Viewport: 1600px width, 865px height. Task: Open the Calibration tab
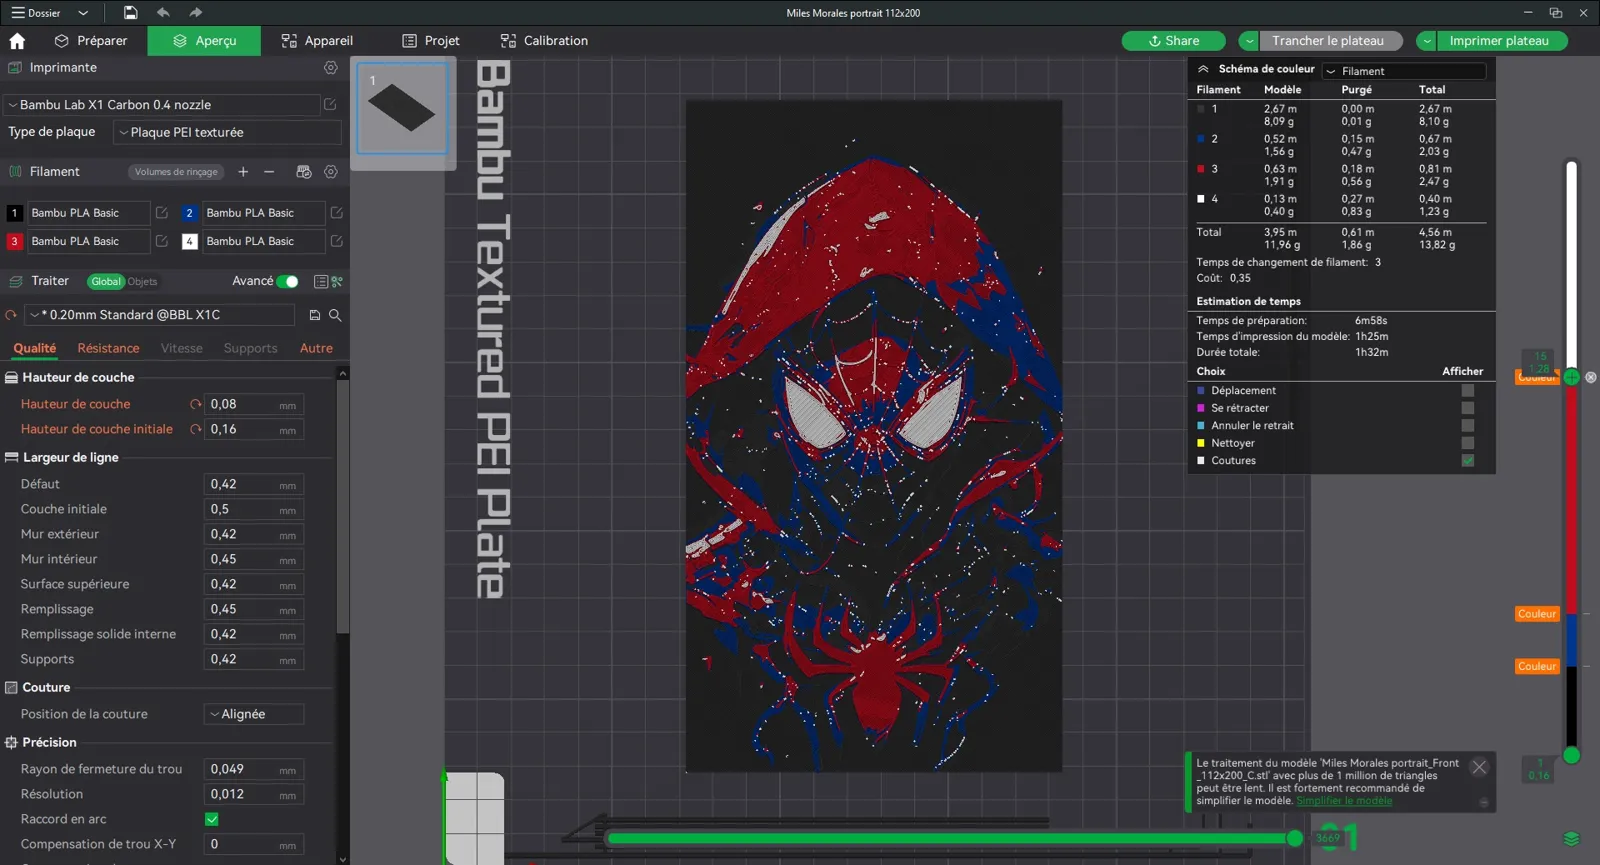pyautogui.click(x=544, y=41)
